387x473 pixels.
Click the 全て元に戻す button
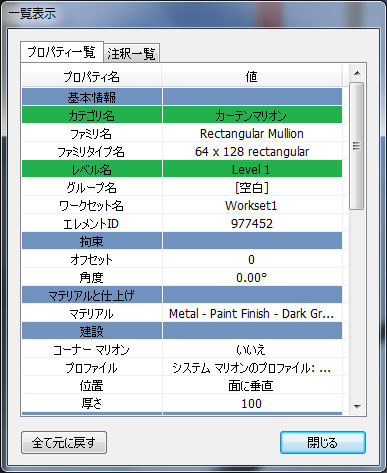pos(64,443)
